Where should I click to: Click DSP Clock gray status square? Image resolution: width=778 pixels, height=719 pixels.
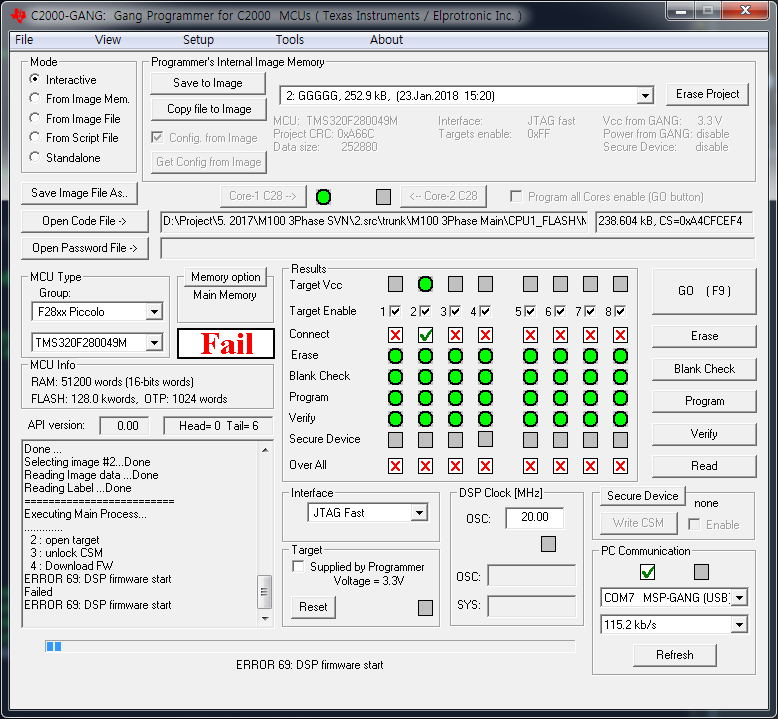548,544
